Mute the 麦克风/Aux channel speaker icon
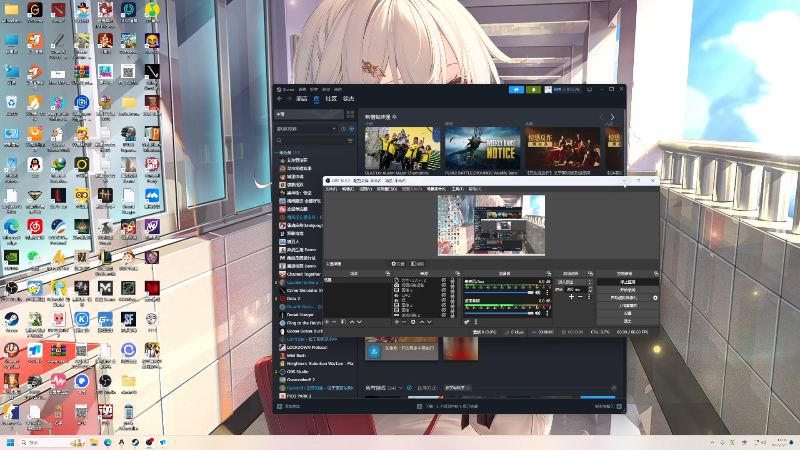This screenshot has height=450, width=800. (x=538, y=292)
